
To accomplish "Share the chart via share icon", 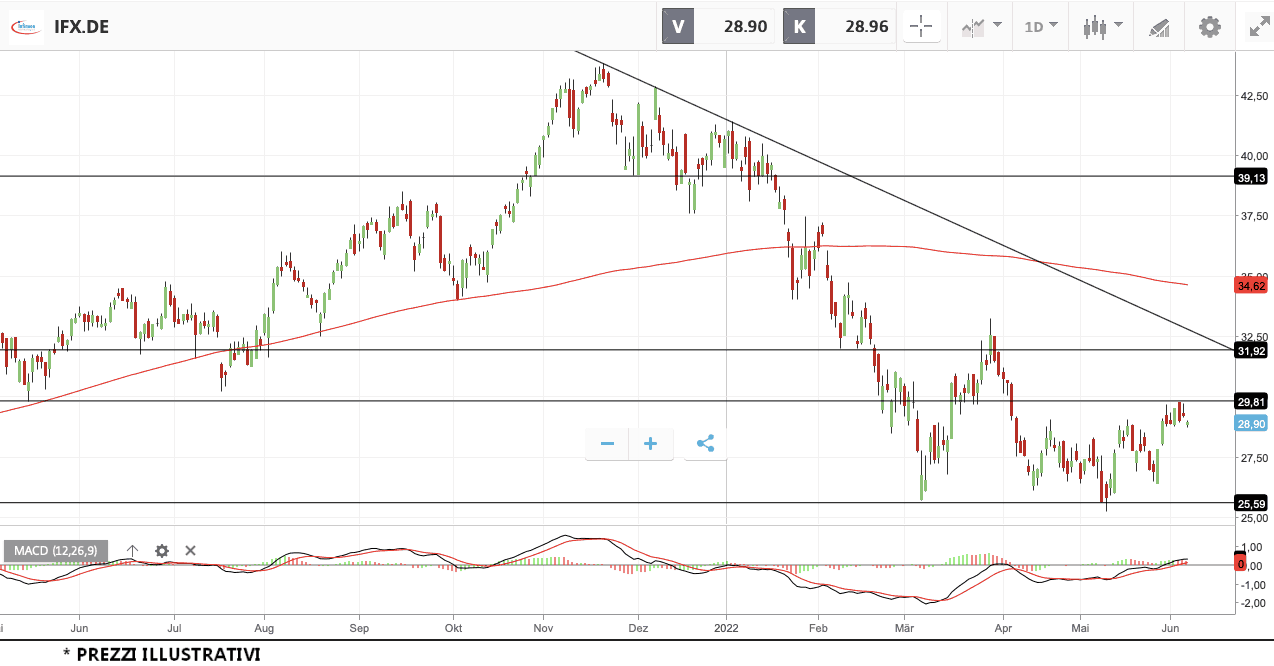I will pos(706,443).
